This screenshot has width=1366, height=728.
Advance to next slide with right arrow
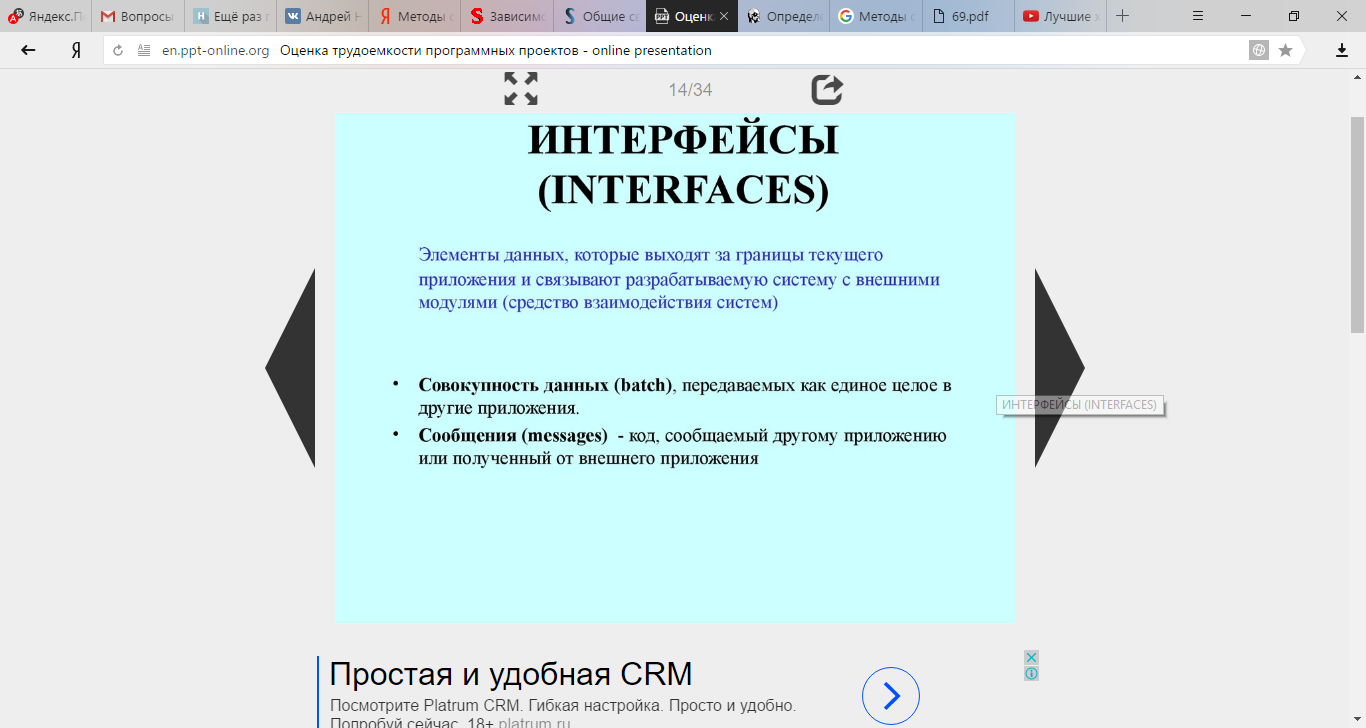(x=1060, y=368)
